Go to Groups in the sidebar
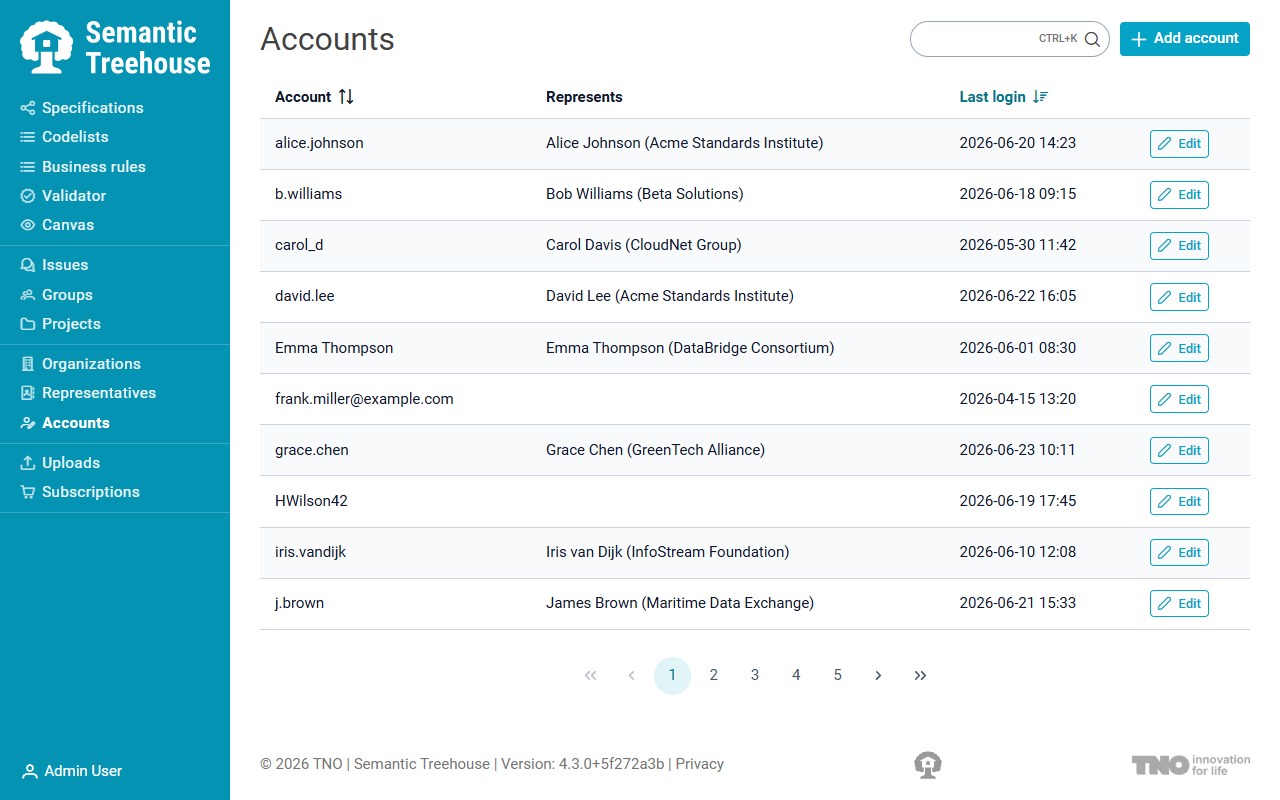 tap(56, 295)
